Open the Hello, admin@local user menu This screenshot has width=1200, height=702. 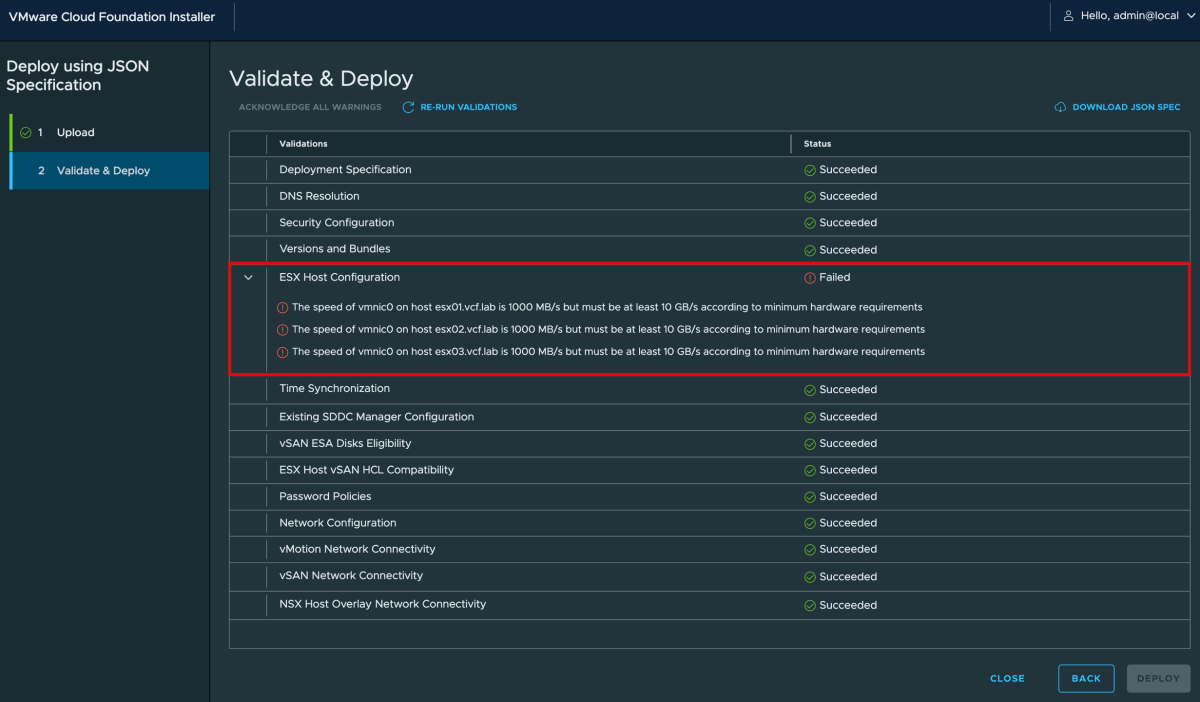[1129, 16]
